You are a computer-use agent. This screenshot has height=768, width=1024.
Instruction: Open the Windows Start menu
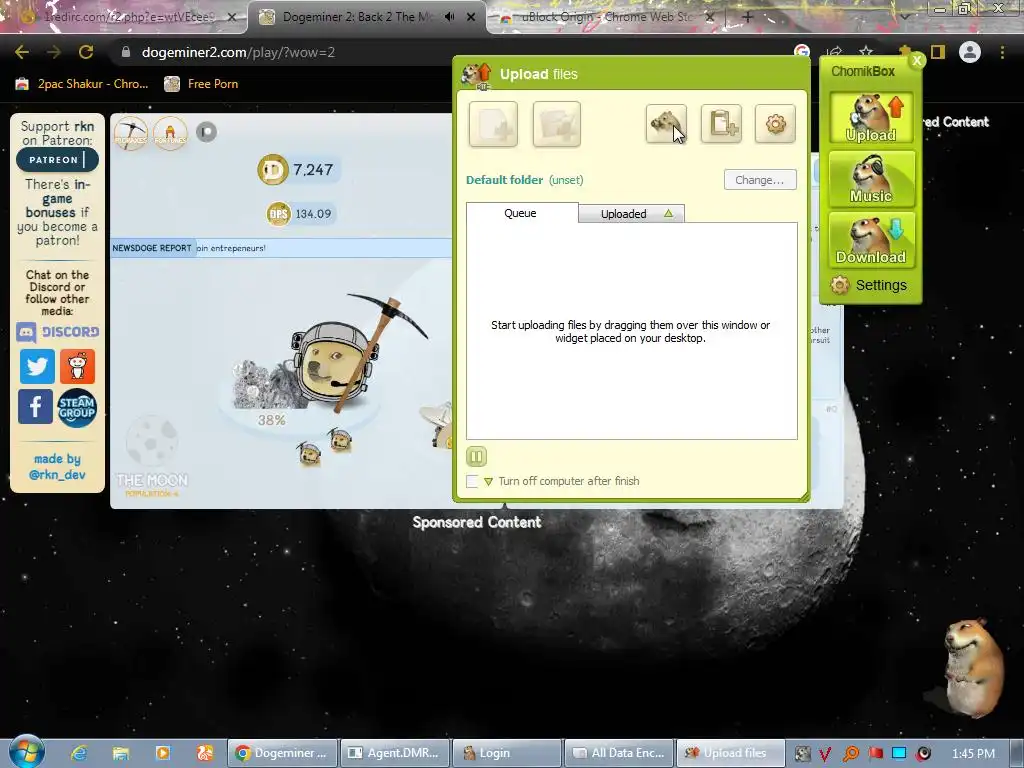pyautogui.click(x=27, y=752)
